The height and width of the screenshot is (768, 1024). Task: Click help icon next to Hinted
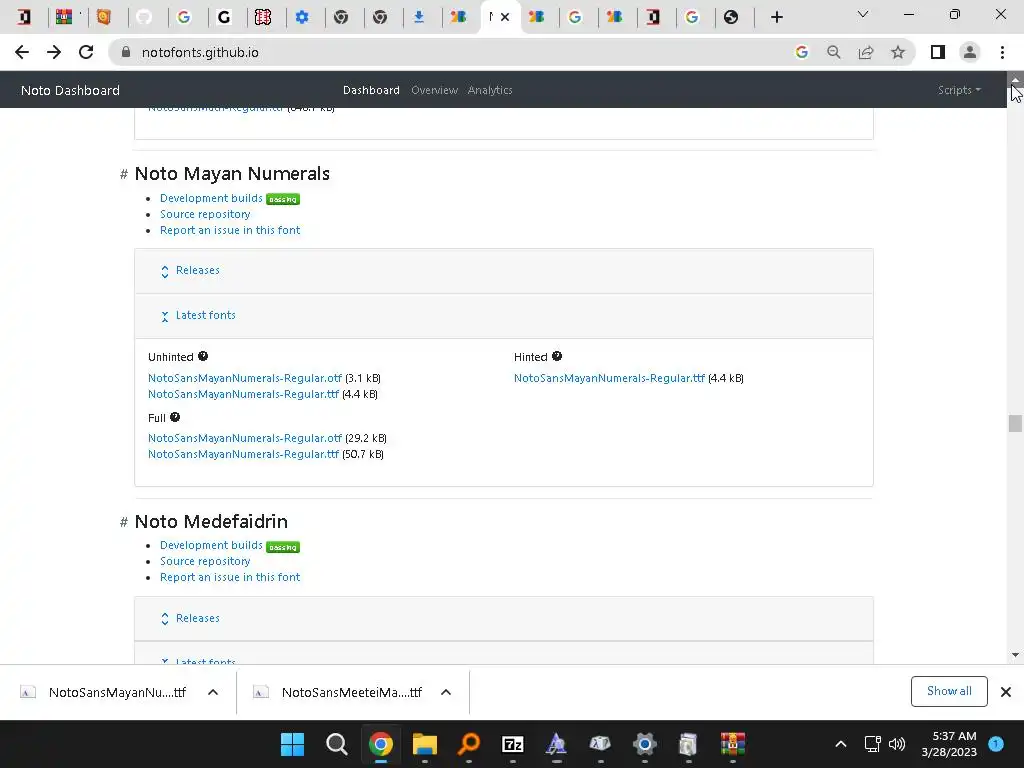click(x=556, y=356)
